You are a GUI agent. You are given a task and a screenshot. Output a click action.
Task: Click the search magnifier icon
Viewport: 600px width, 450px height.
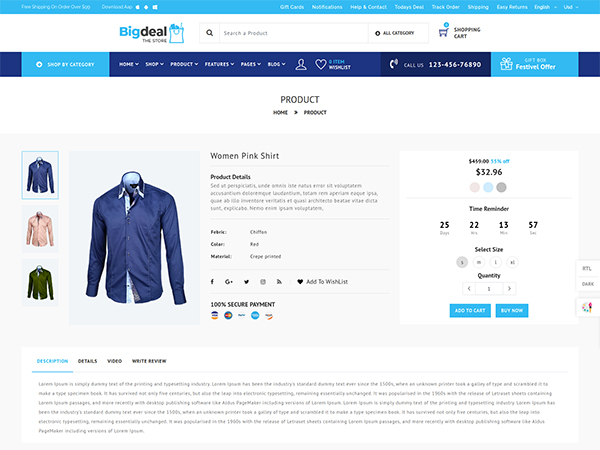tap(209, 33)
